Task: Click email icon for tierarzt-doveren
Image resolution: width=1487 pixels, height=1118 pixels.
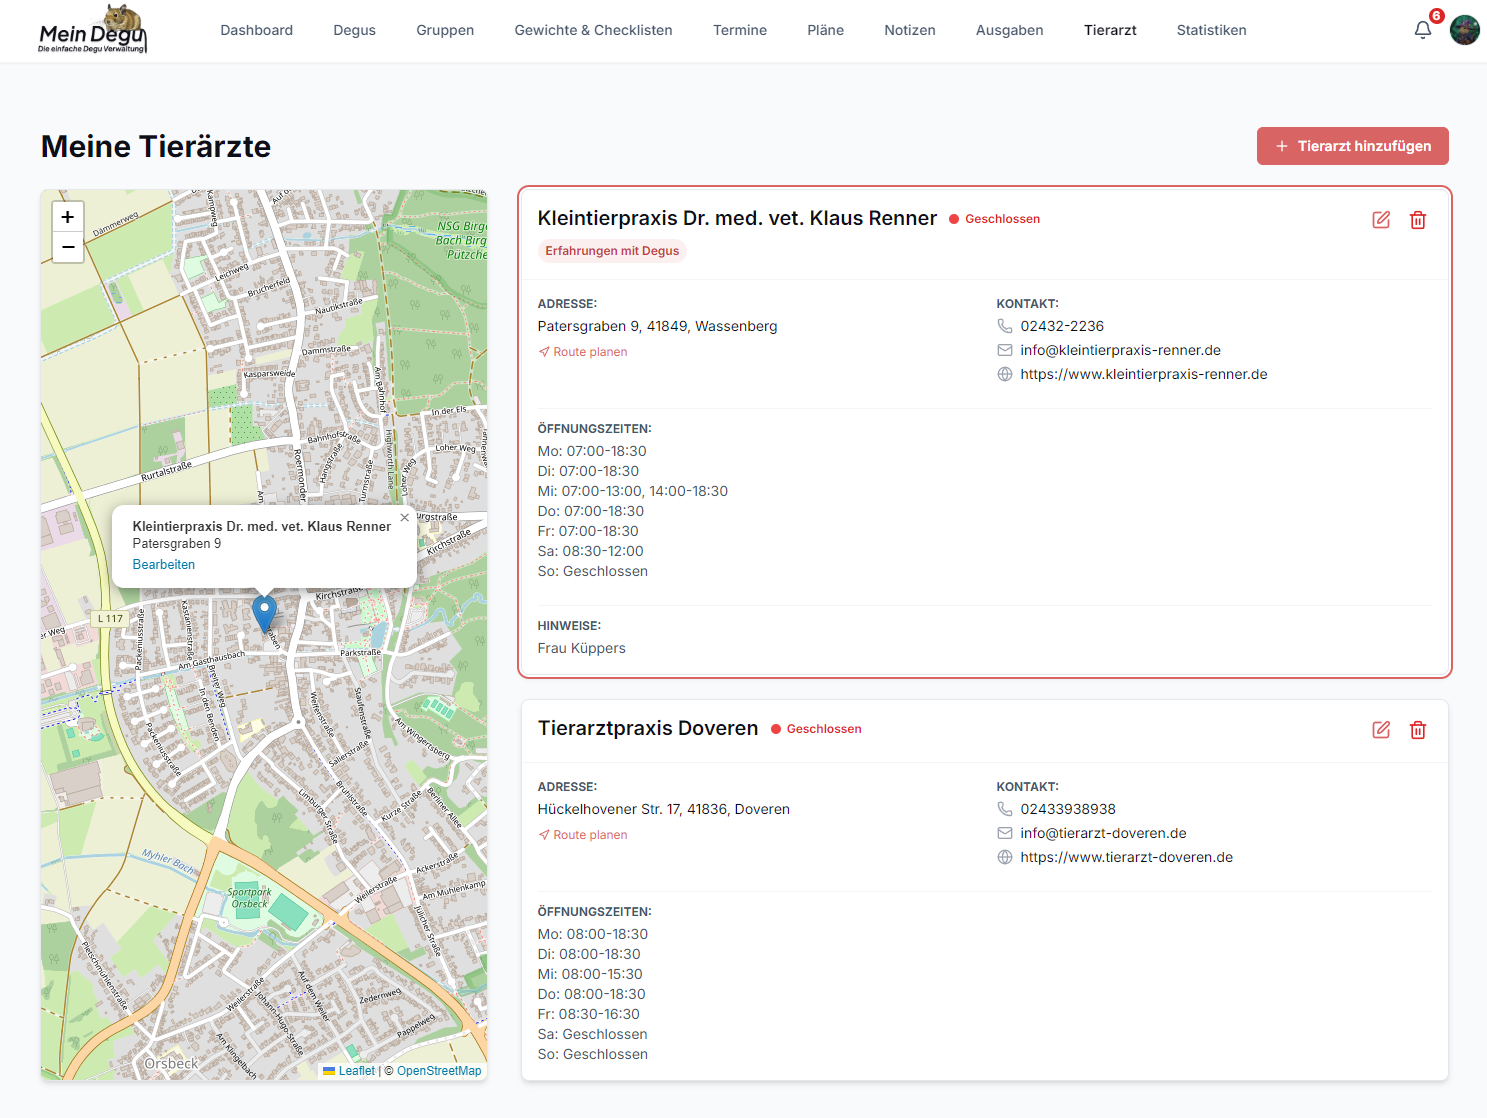Action: pyautogui.click(x=1005, y=833)
